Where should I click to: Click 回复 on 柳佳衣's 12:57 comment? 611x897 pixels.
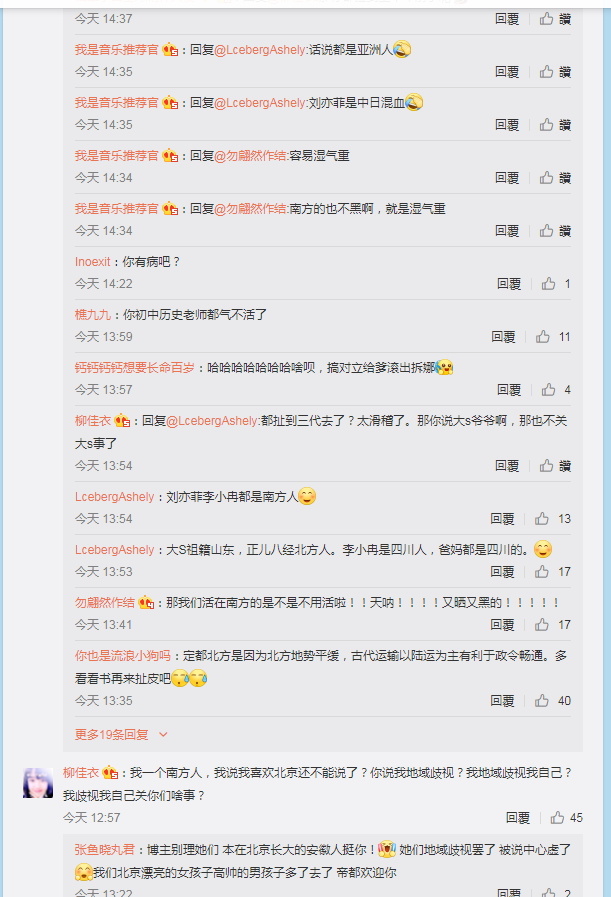(x=518, y=818)
